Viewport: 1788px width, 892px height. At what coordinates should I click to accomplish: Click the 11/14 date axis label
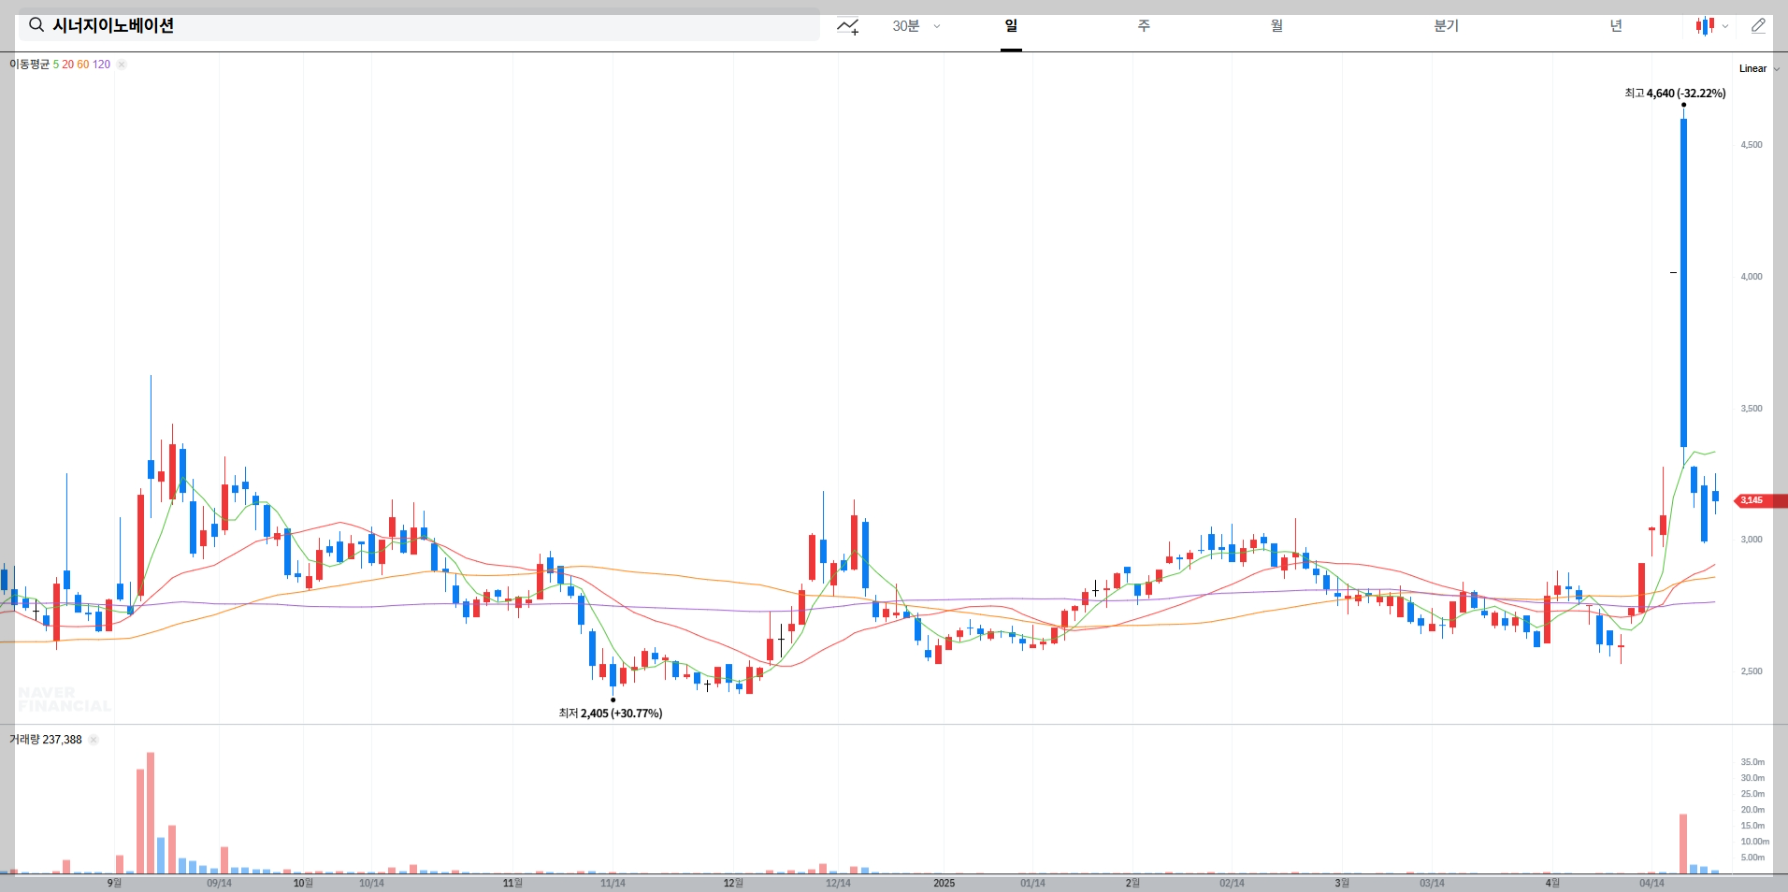(x=613, y=883)
